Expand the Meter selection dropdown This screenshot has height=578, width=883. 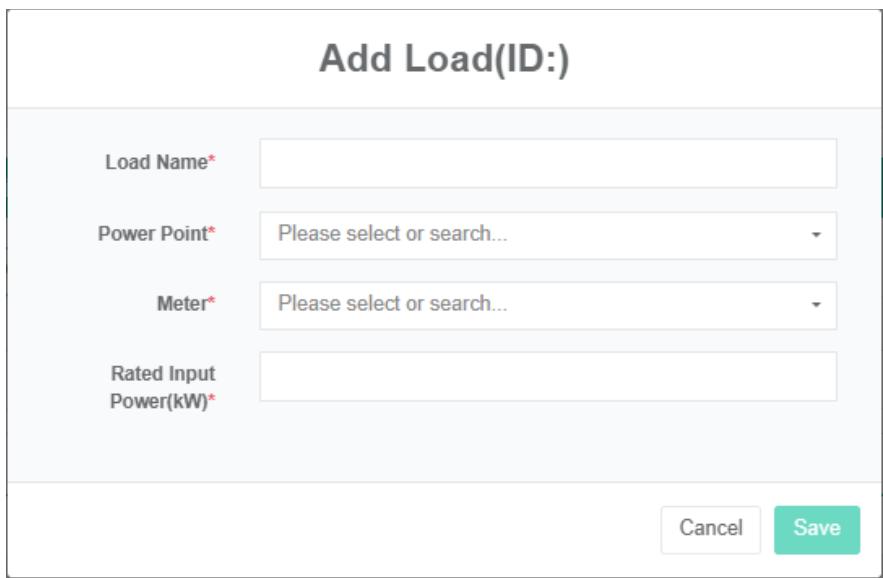547,305
